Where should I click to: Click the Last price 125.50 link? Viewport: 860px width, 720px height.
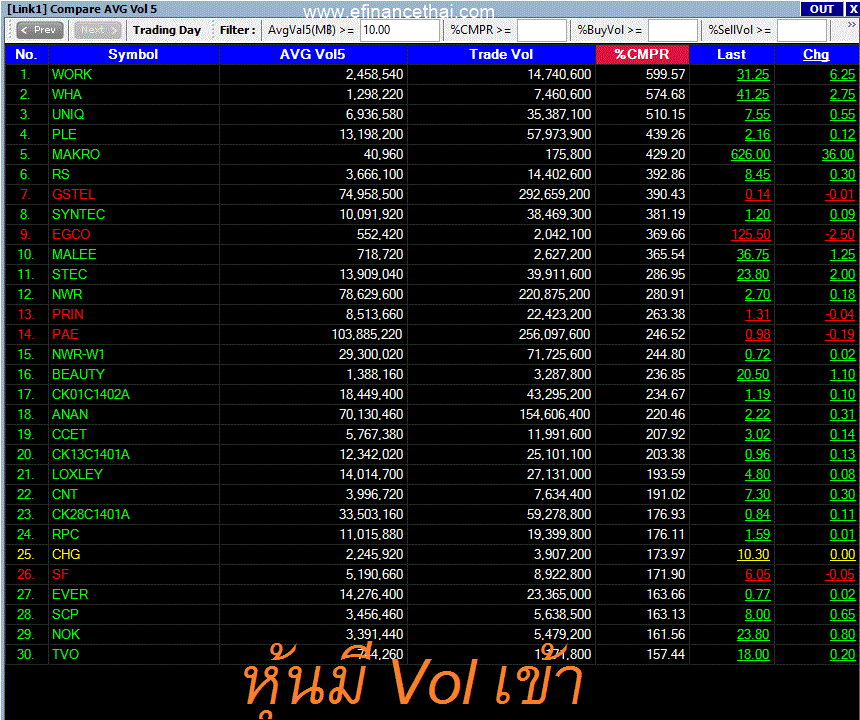751,234
